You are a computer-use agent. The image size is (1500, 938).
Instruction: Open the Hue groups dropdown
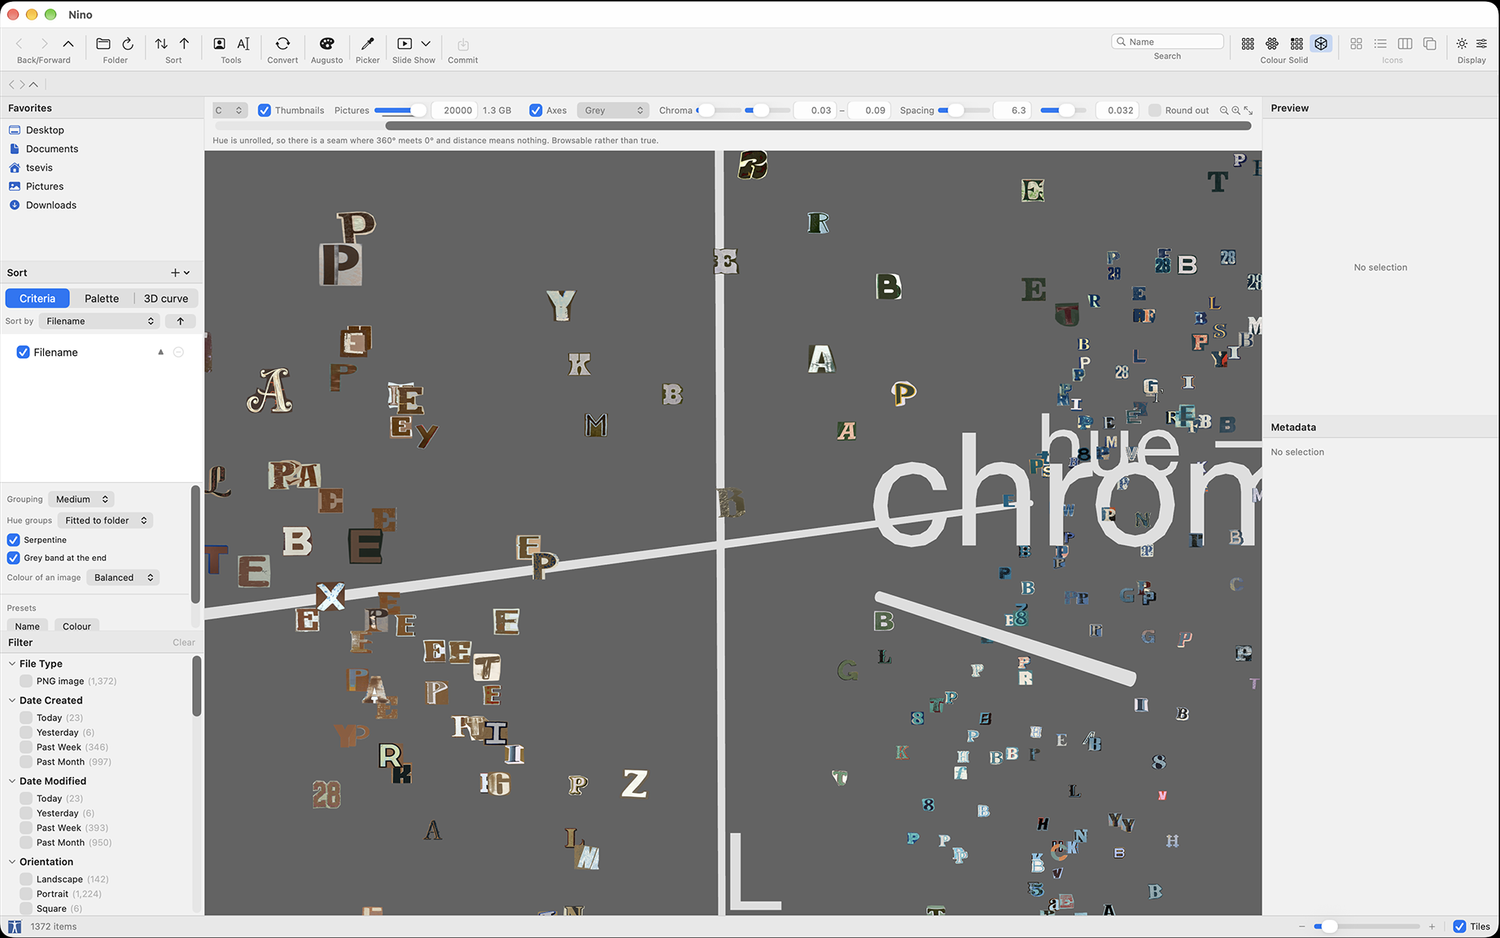[105, 520]
